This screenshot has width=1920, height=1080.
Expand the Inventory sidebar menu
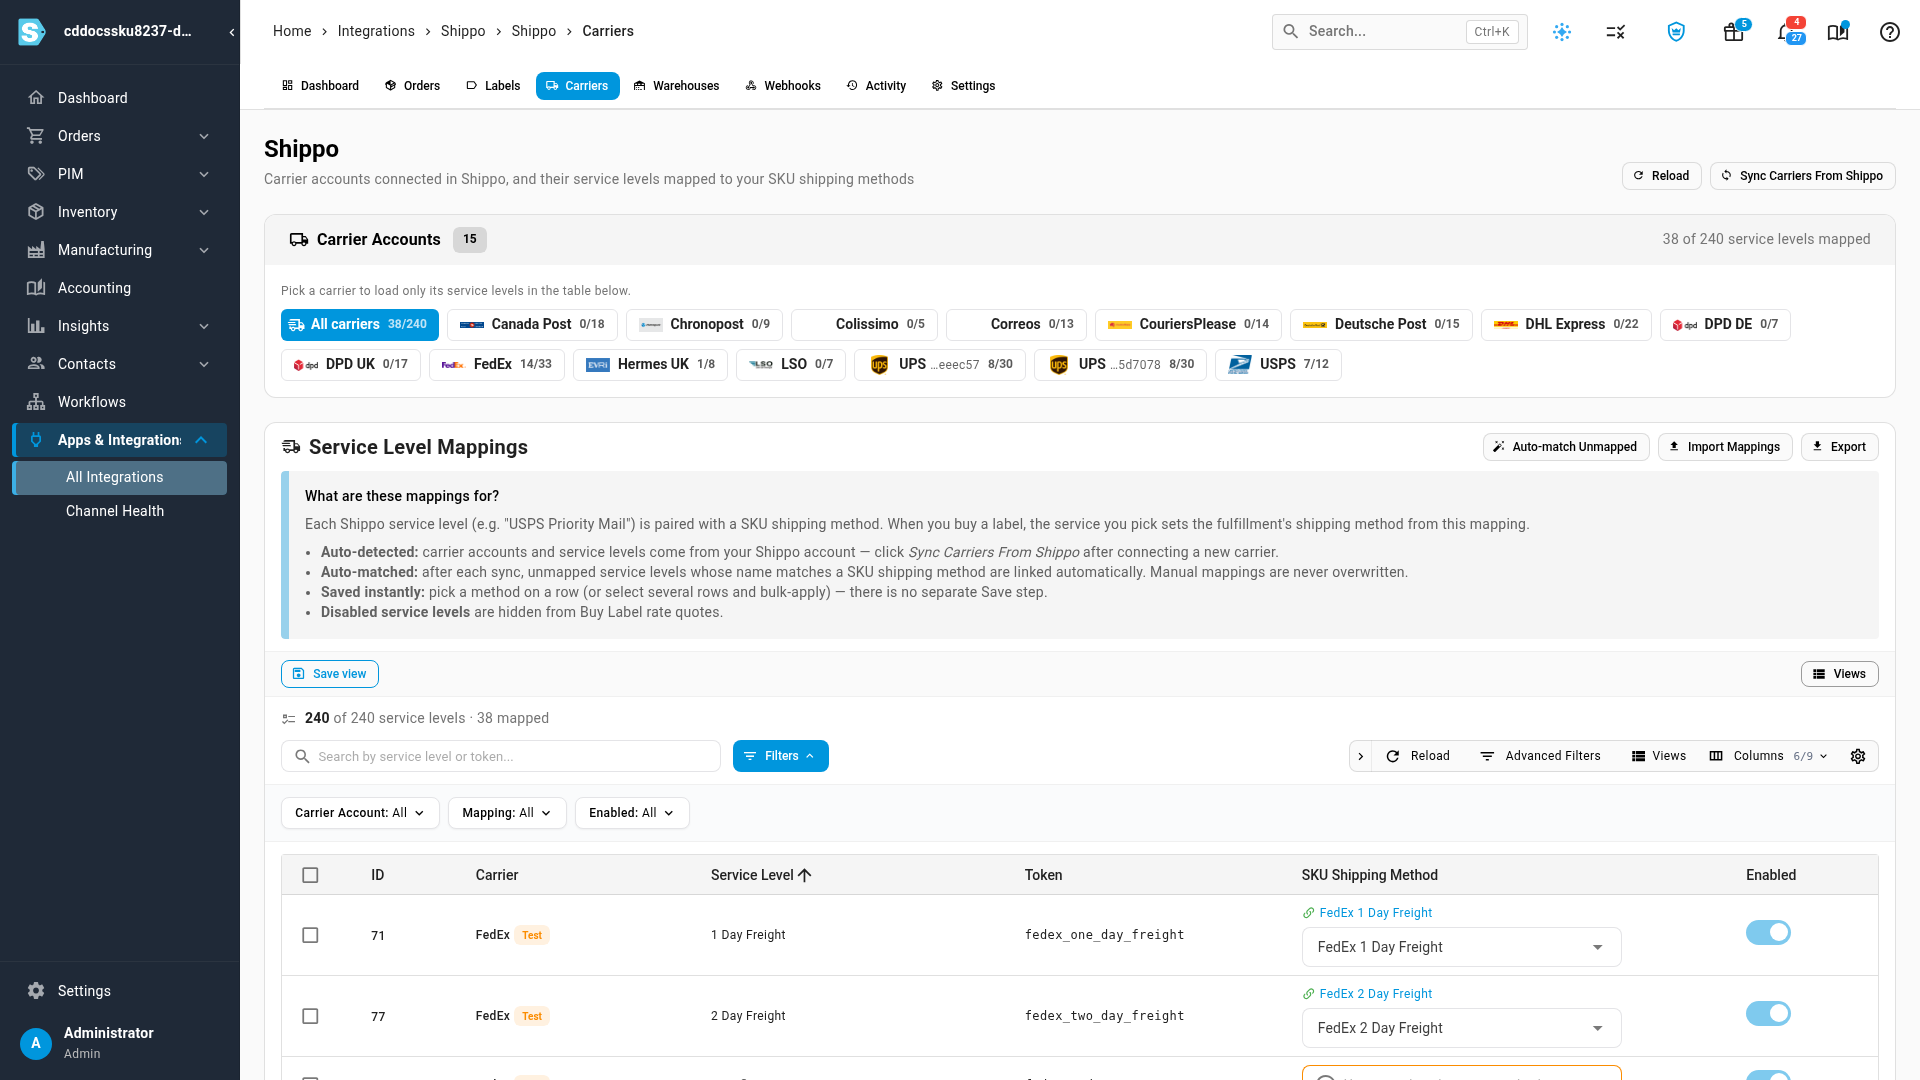120,212
